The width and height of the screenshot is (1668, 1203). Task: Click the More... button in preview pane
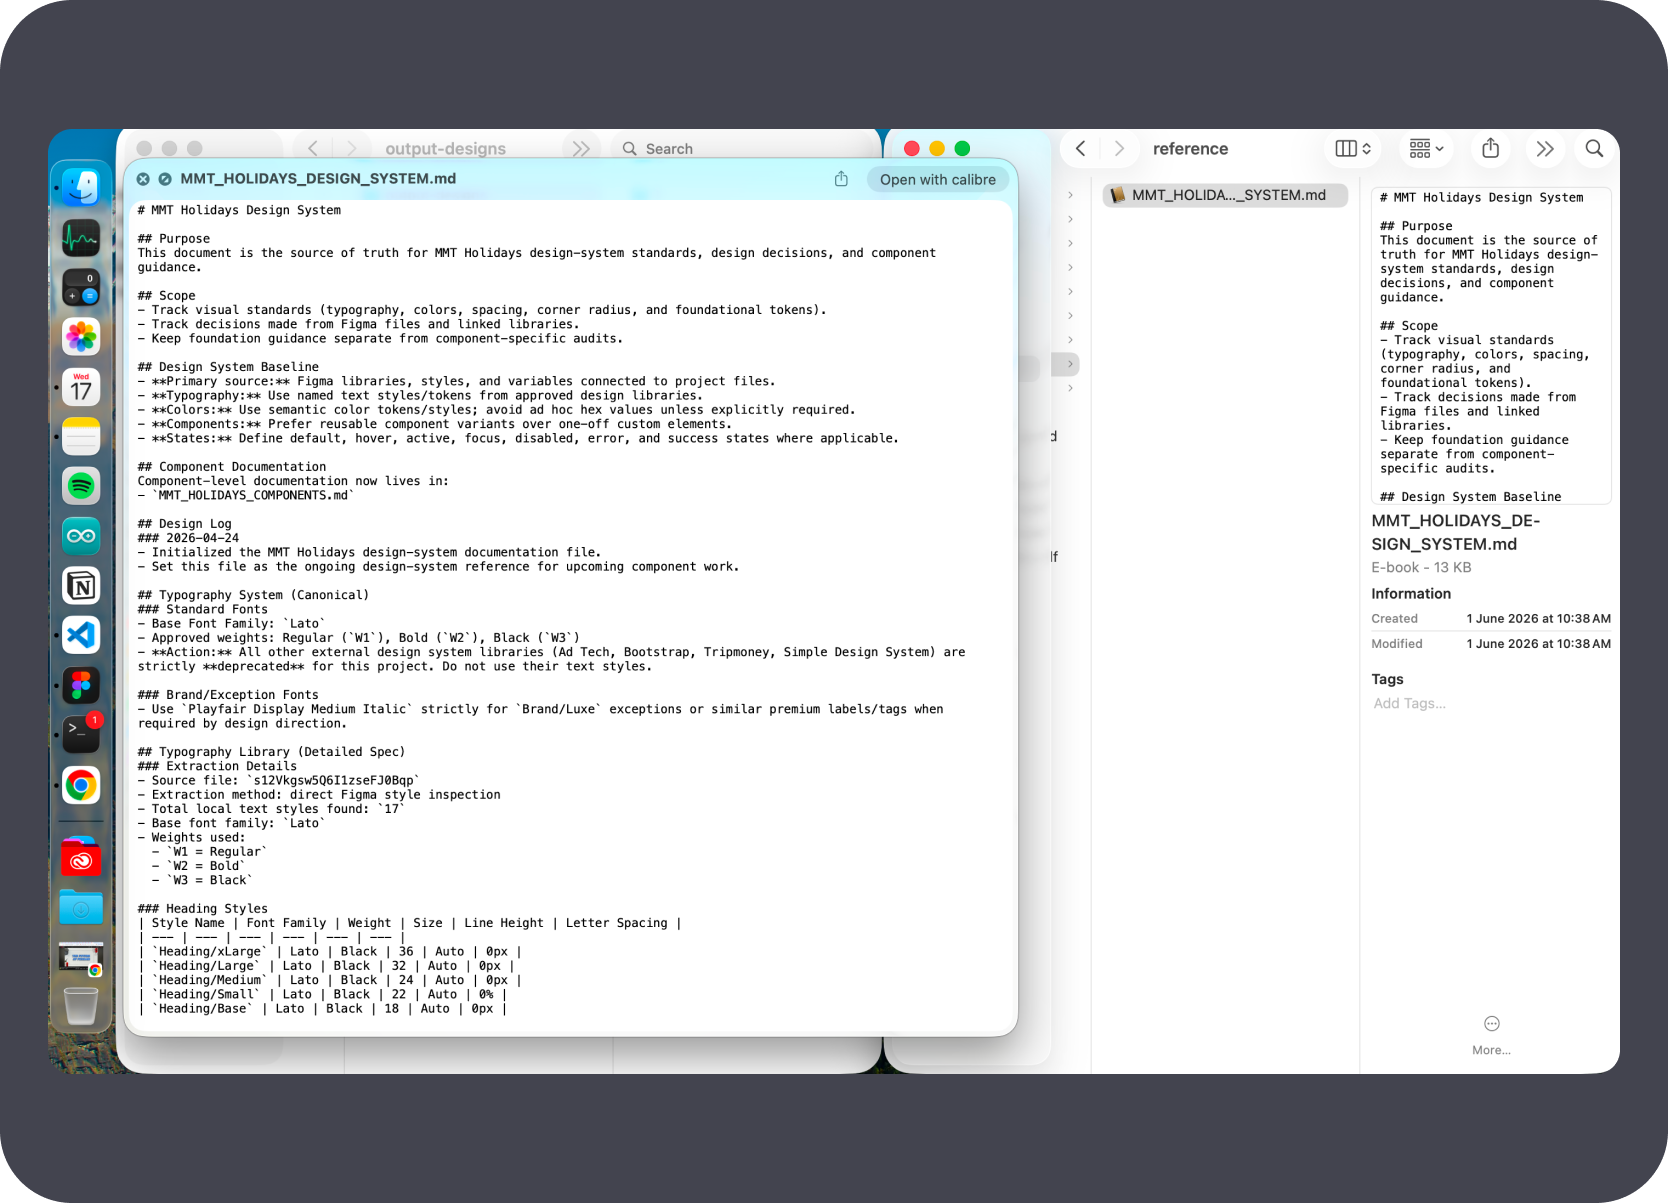[1491, 1035]
